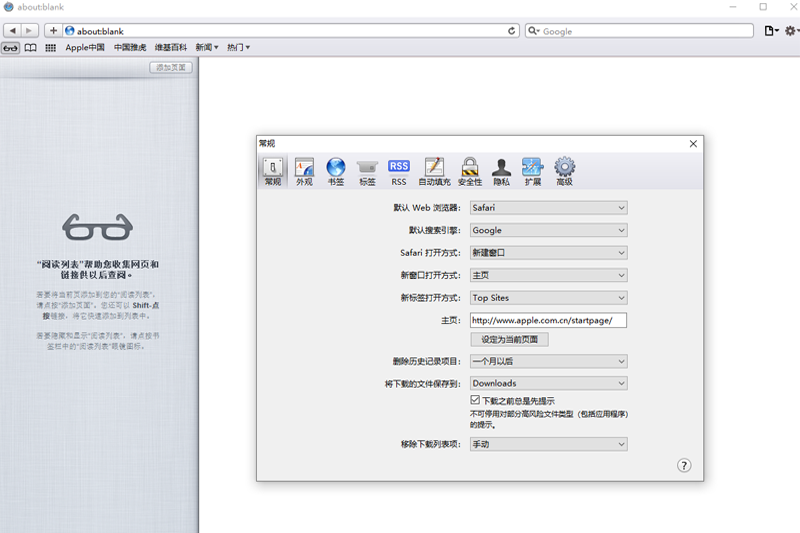Click the reading list glasses icon in bookmarks bar
Image resolution: width=800 pixels, height=533 pixels.
pos(11,47)
